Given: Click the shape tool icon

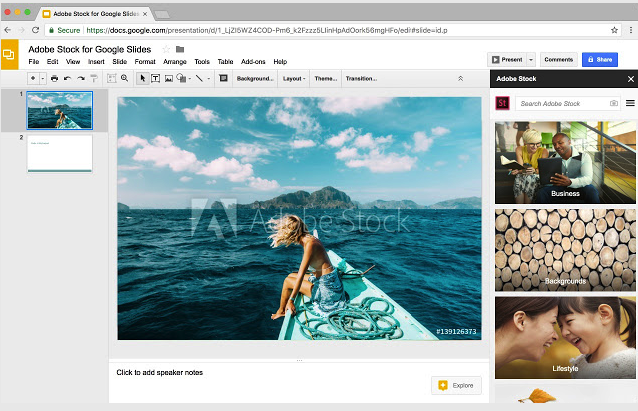Looking at the screenshot, I should (x=181, y=78).
